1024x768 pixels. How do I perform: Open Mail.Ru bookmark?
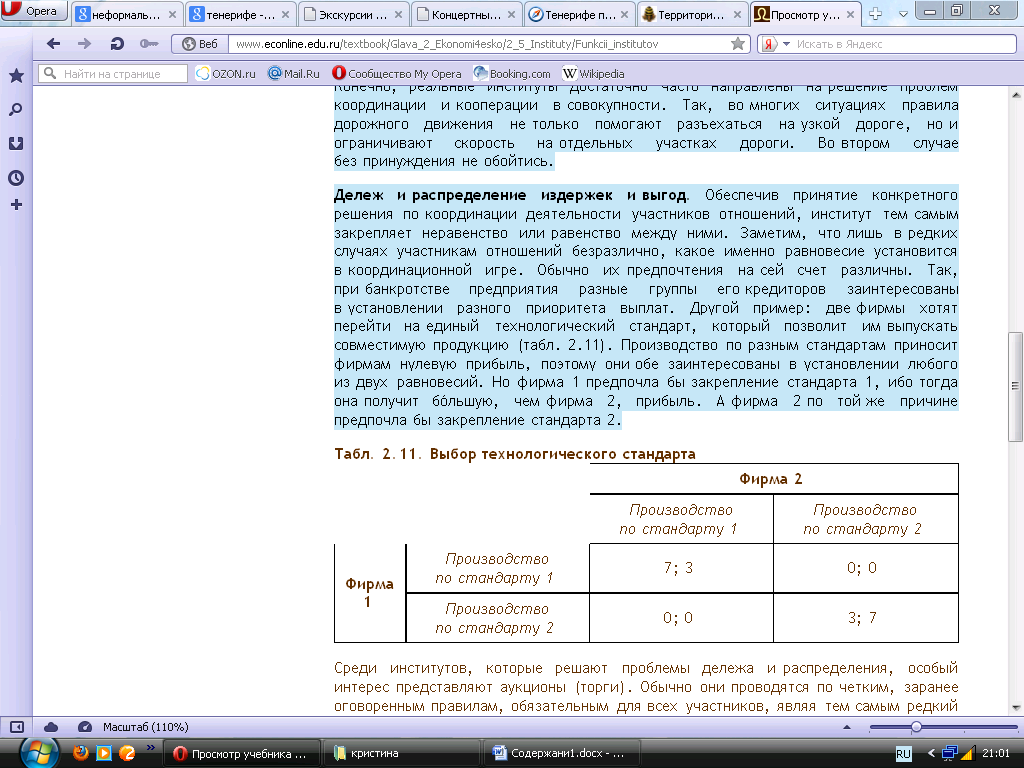[294, 74]
